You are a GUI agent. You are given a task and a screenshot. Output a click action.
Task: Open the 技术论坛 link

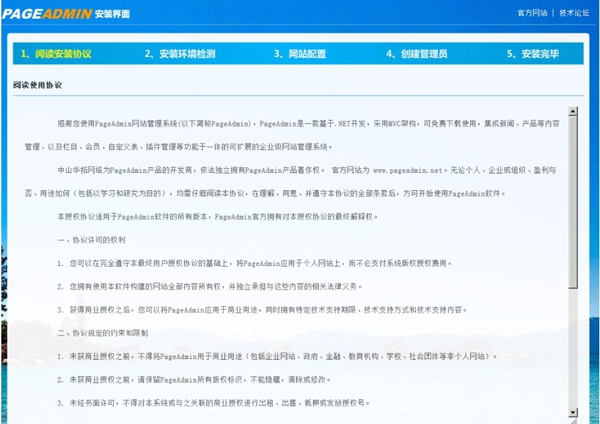[x=574, y=13]
